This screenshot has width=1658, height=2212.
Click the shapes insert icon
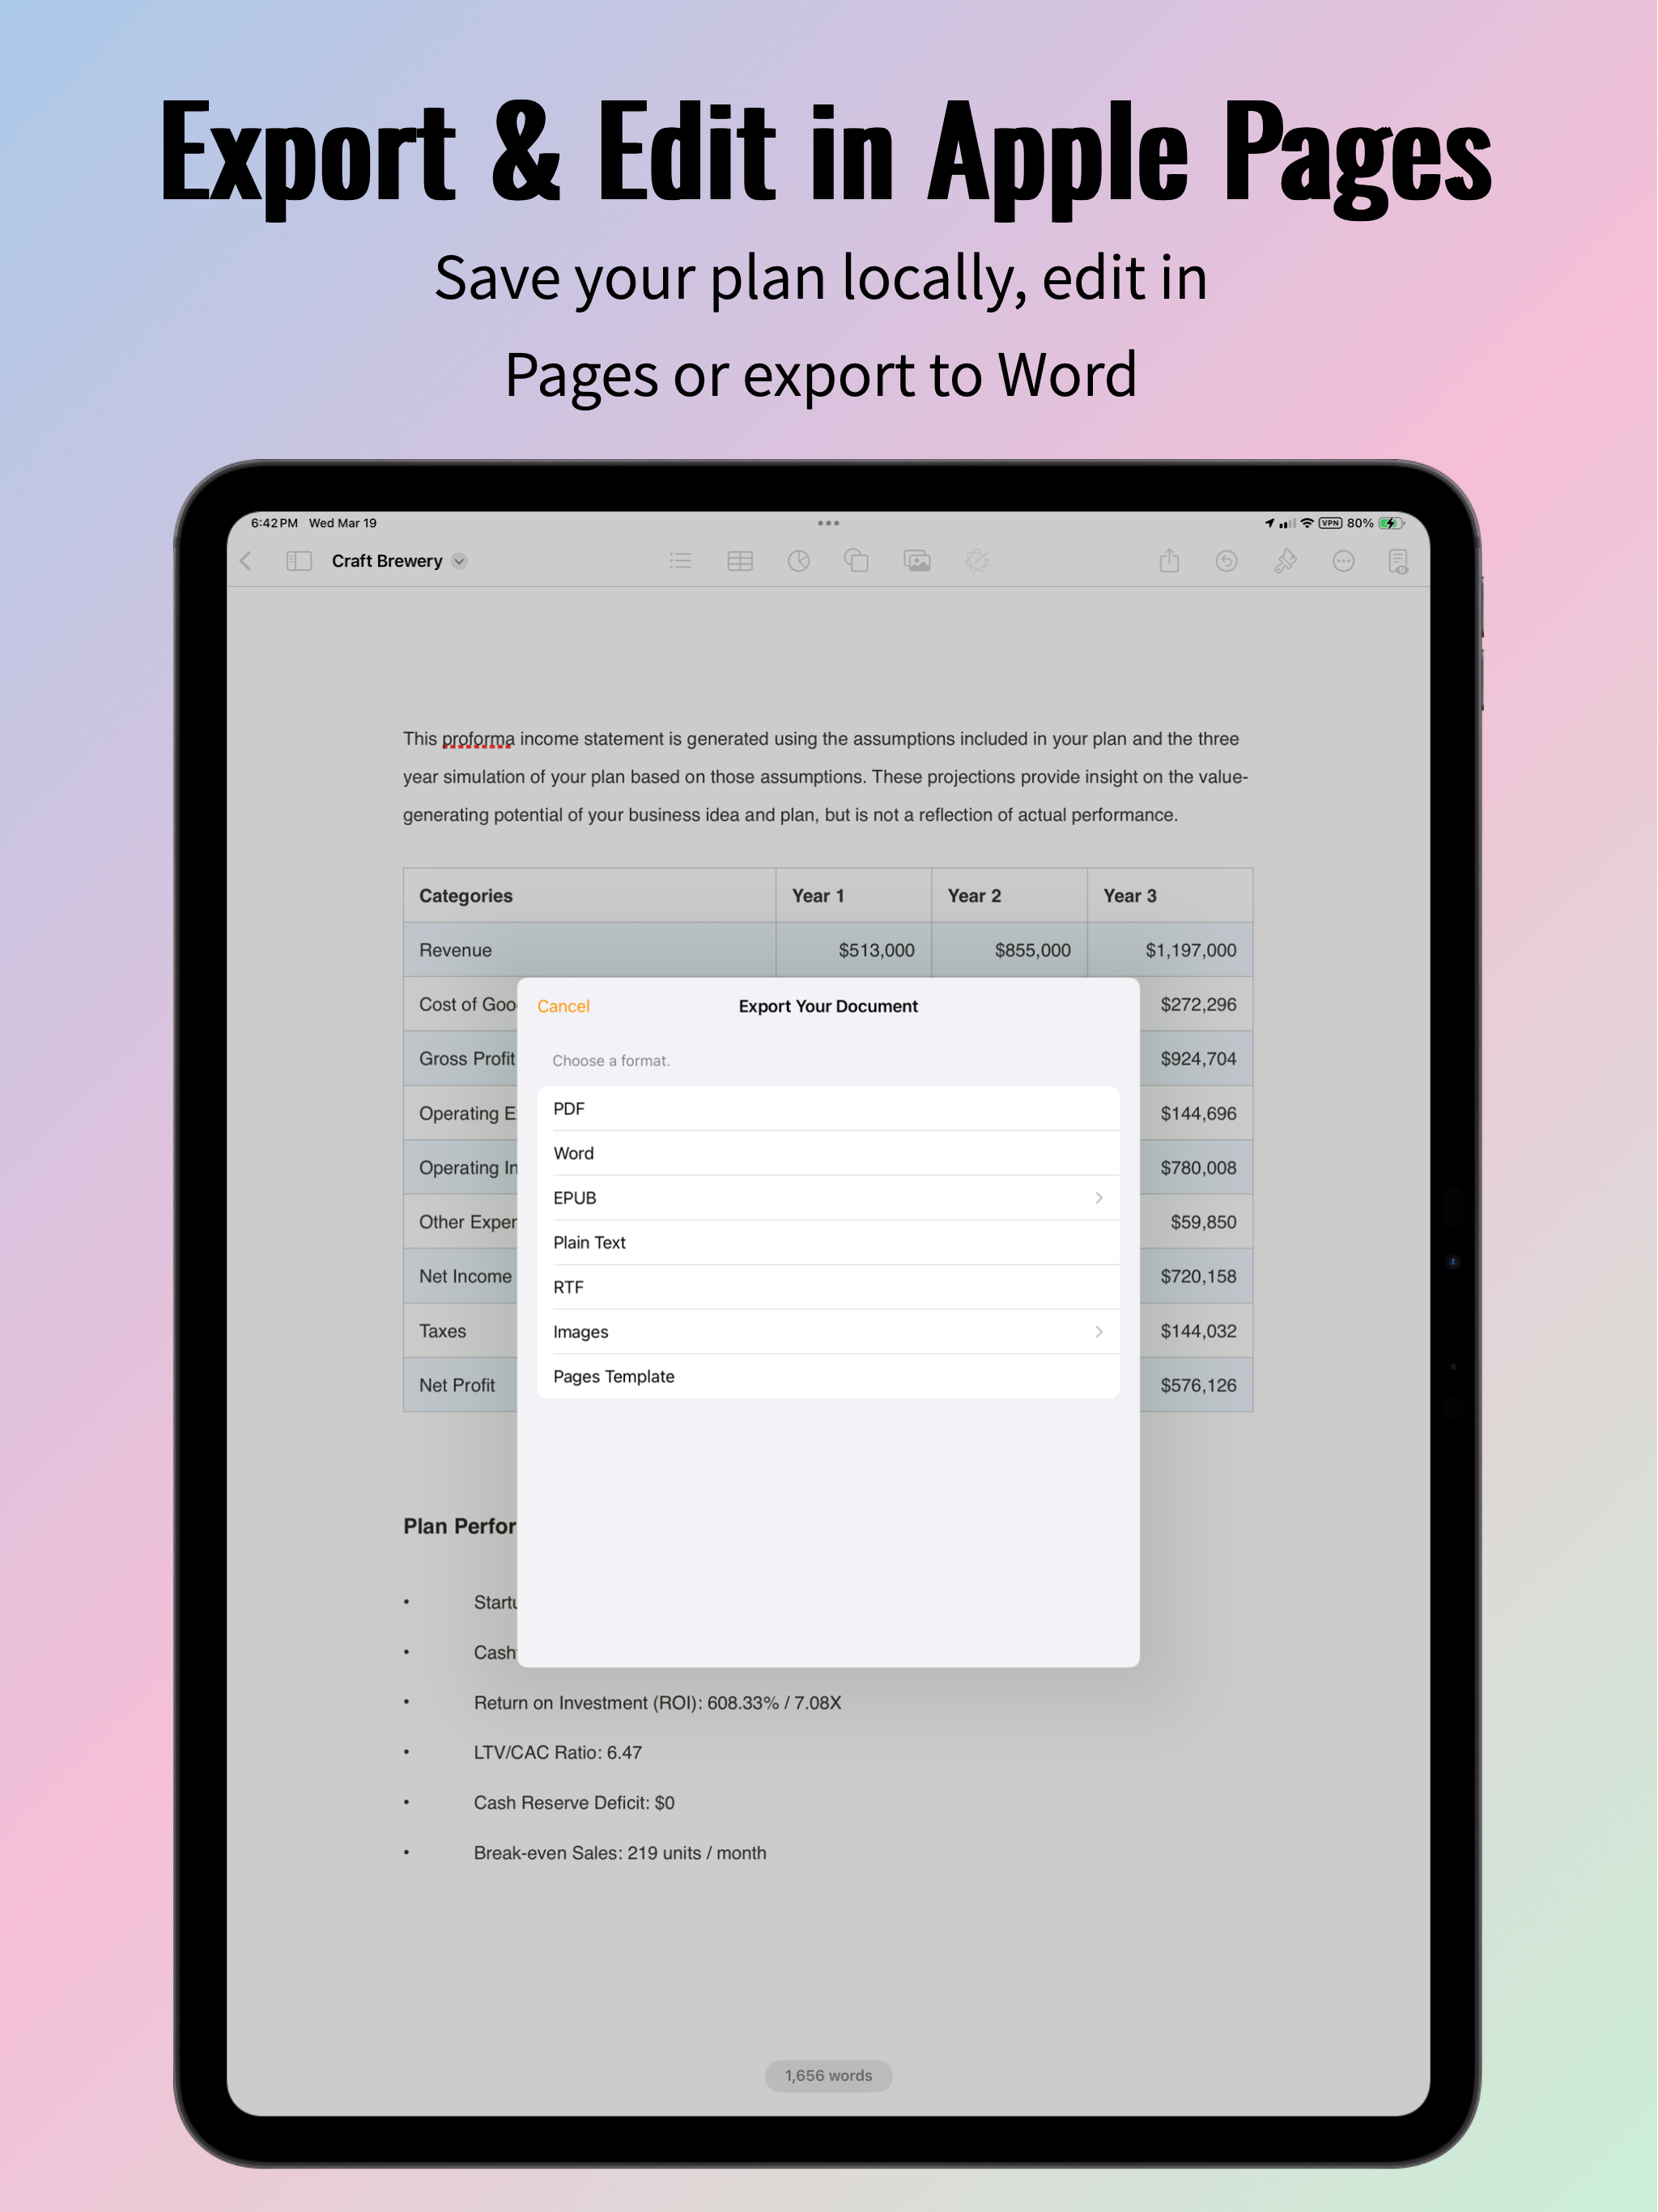857,561
